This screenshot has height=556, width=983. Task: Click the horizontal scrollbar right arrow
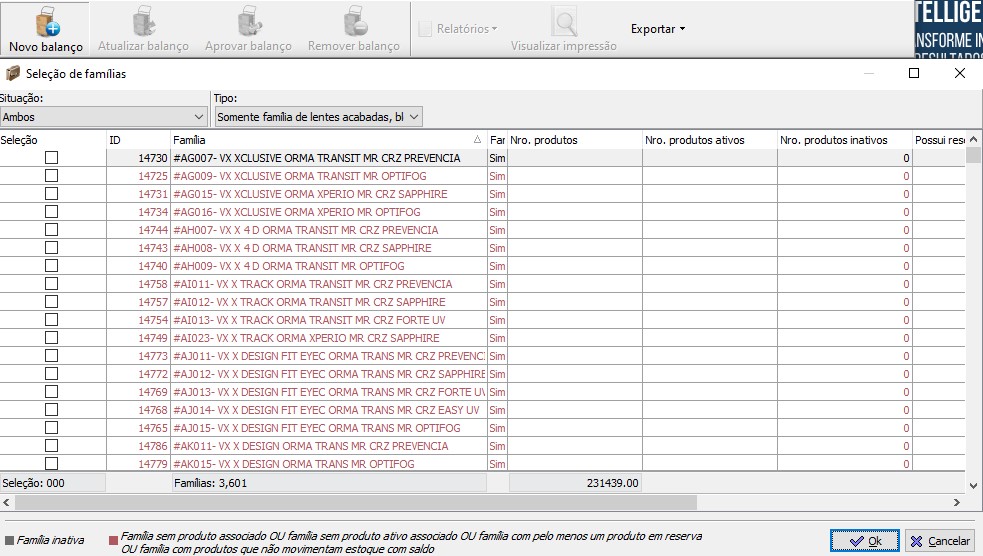(957, 502)
